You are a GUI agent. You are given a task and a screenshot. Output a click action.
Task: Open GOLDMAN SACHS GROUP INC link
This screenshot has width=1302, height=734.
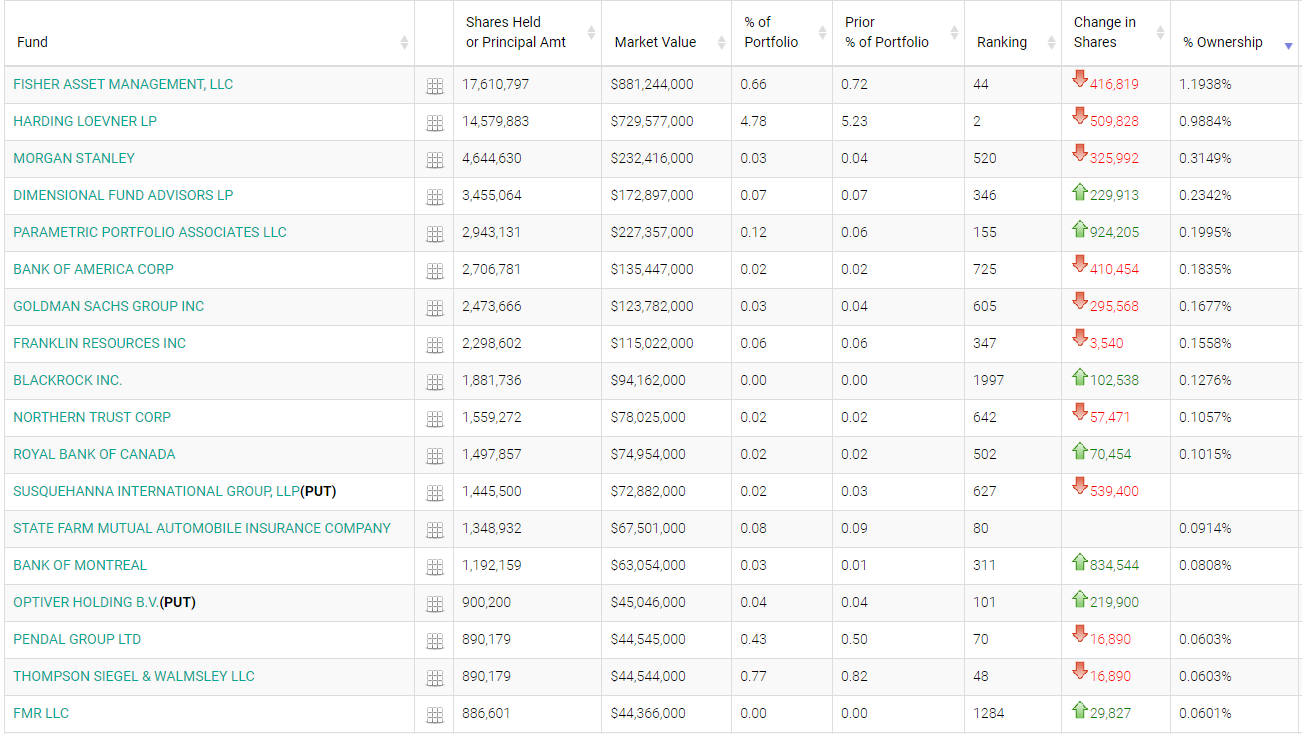pyautogui.click(x=108, y=306)
